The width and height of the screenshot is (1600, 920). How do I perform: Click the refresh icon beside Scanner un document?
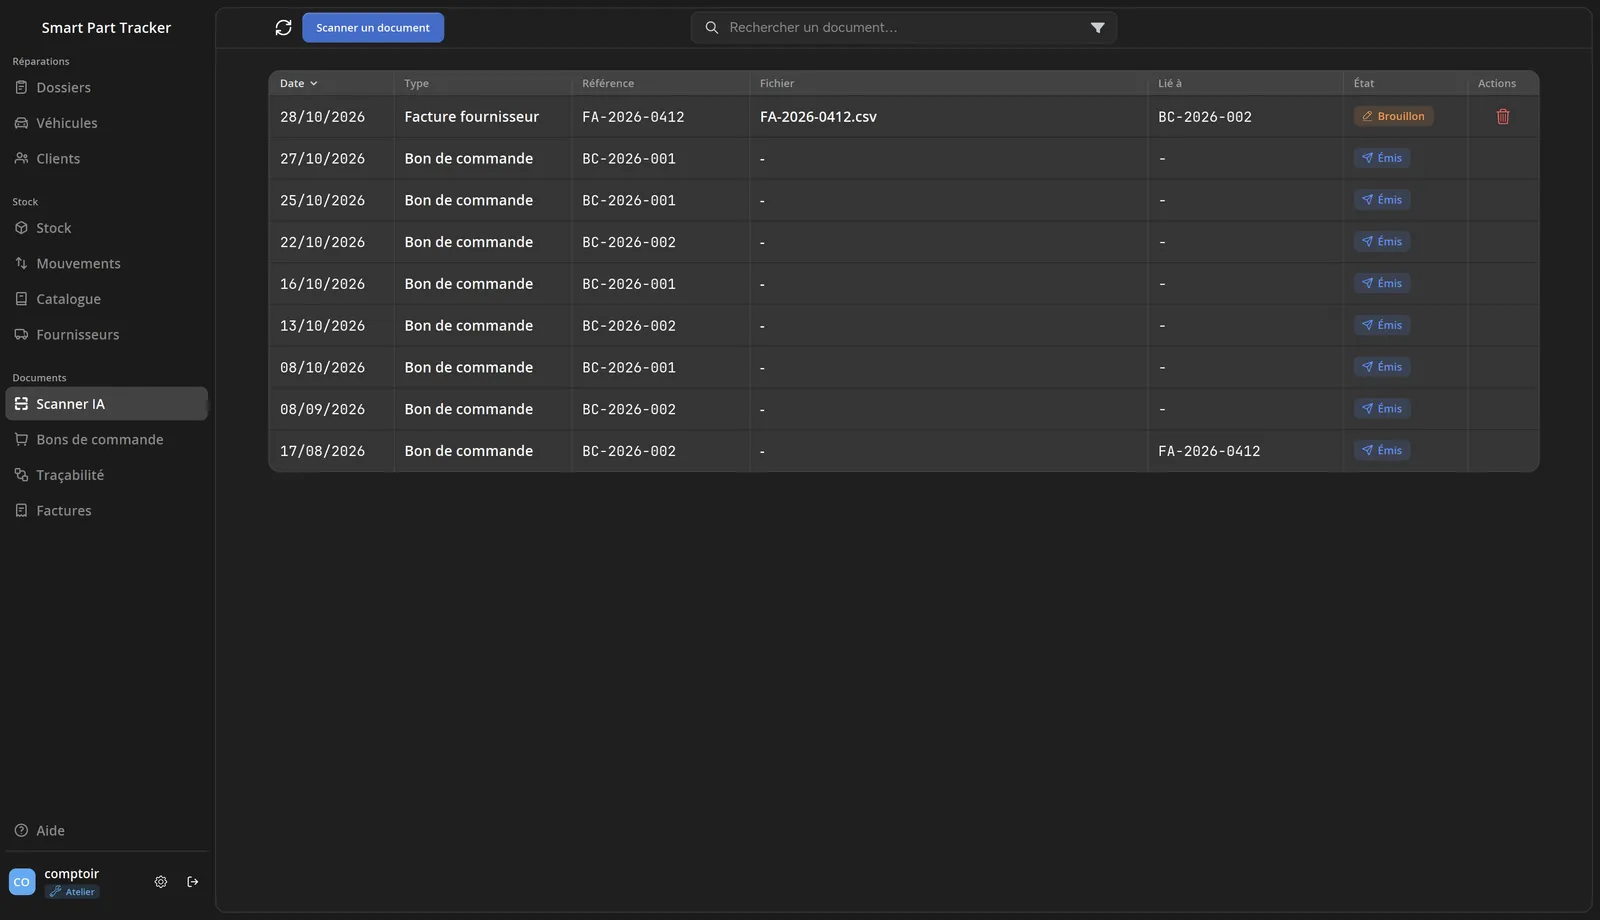pos(283,28)
